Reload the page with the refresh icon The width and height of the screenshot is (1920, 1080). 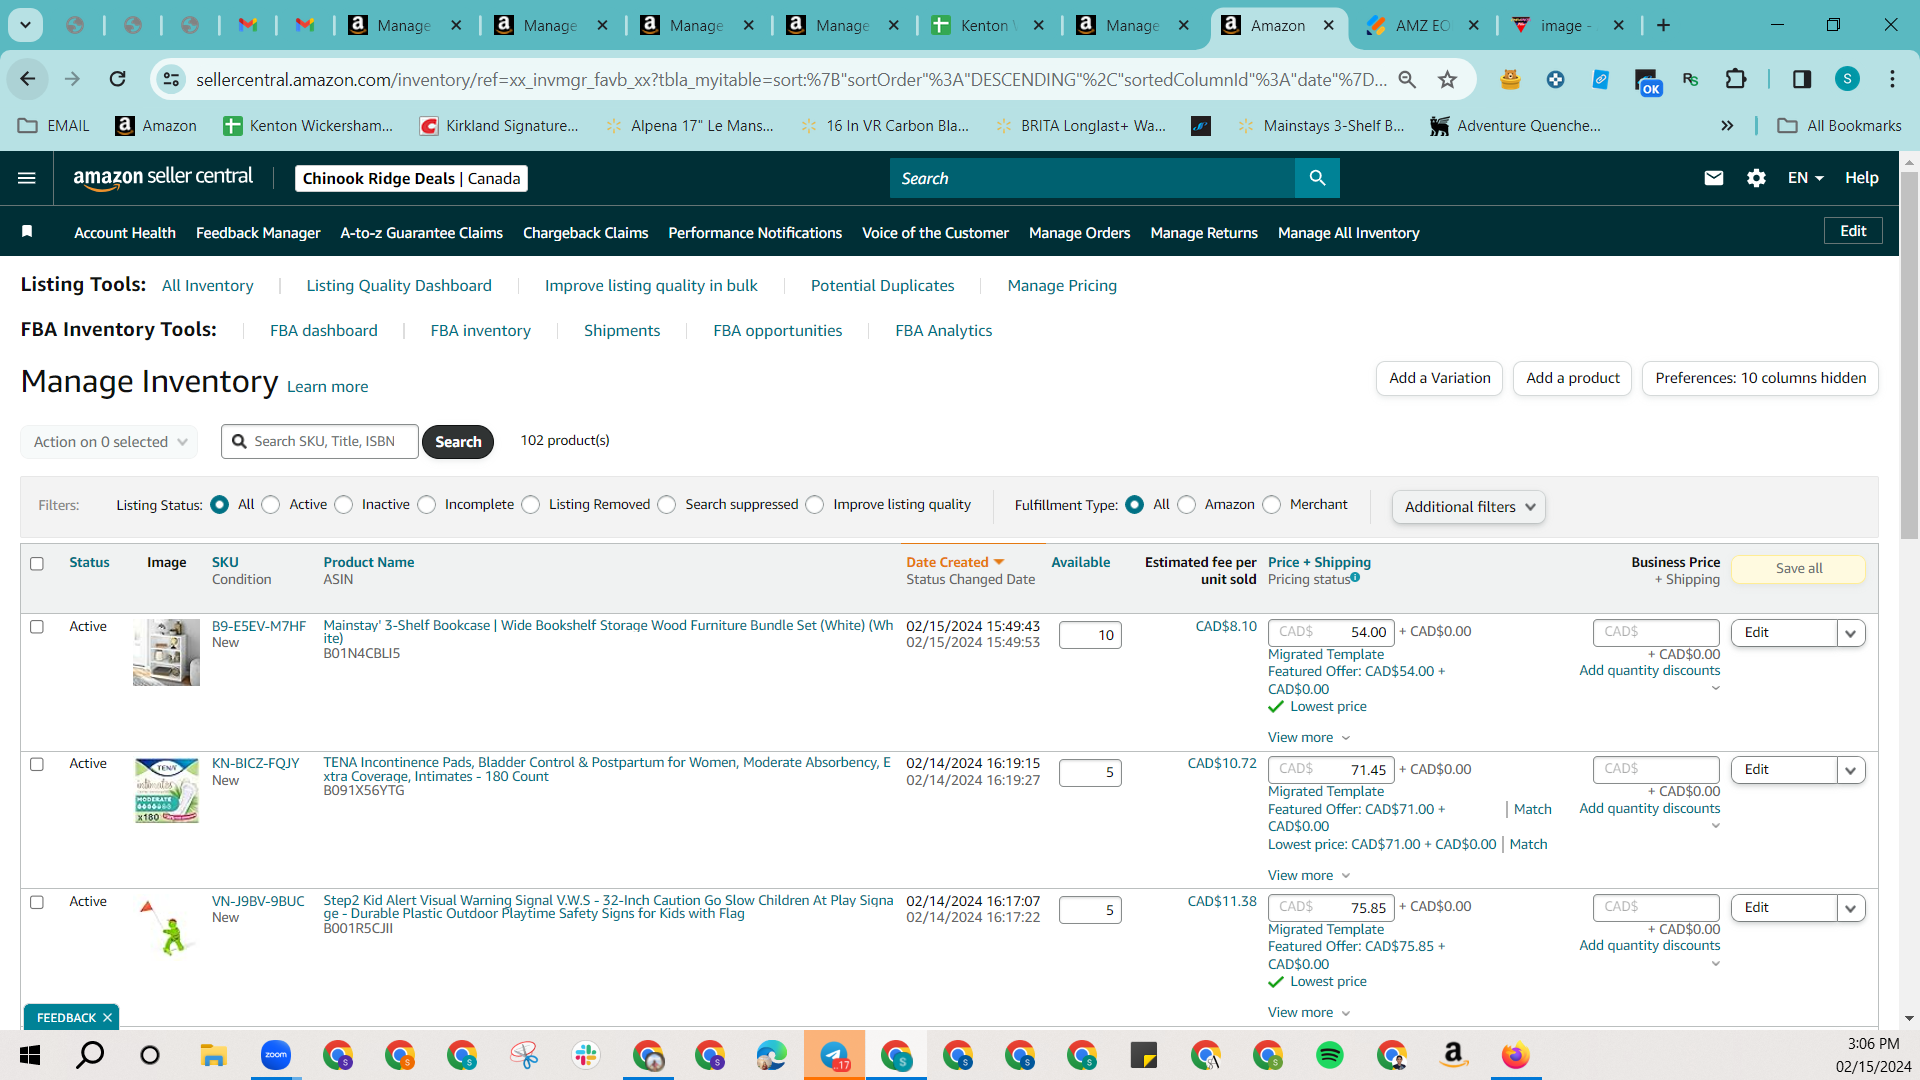[x=118, y=79]
